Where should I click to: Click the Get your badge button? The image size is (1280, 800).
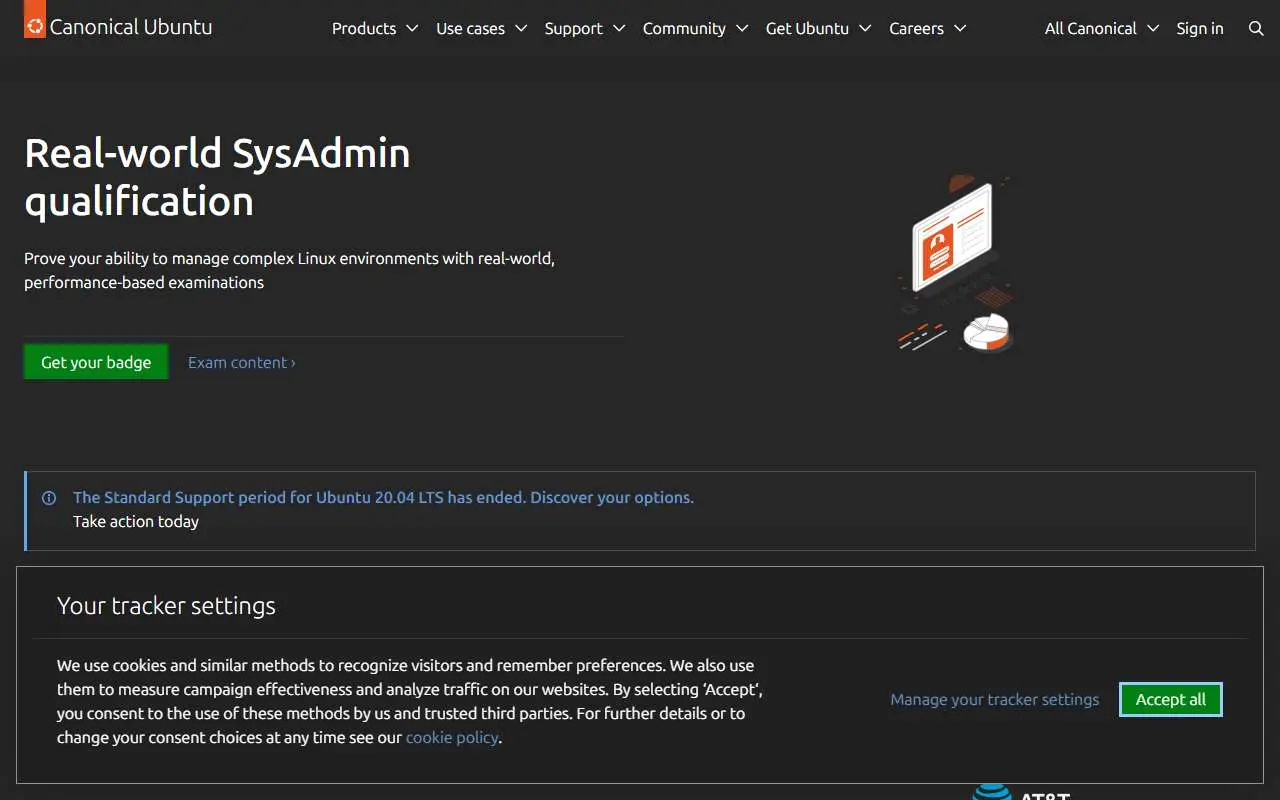pos(96,362)
